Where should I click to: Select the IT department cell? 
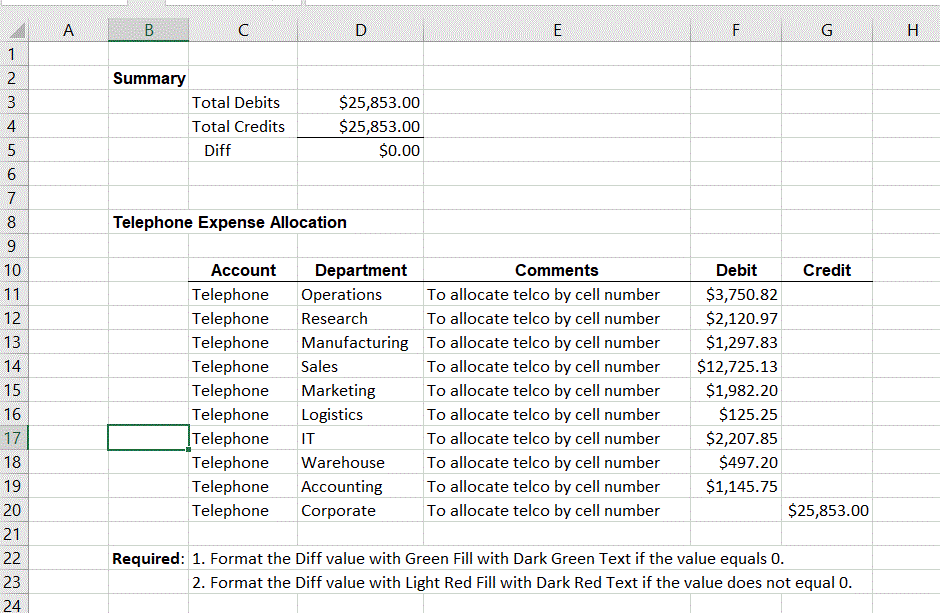pyautogui.click(x=360, y=438)
